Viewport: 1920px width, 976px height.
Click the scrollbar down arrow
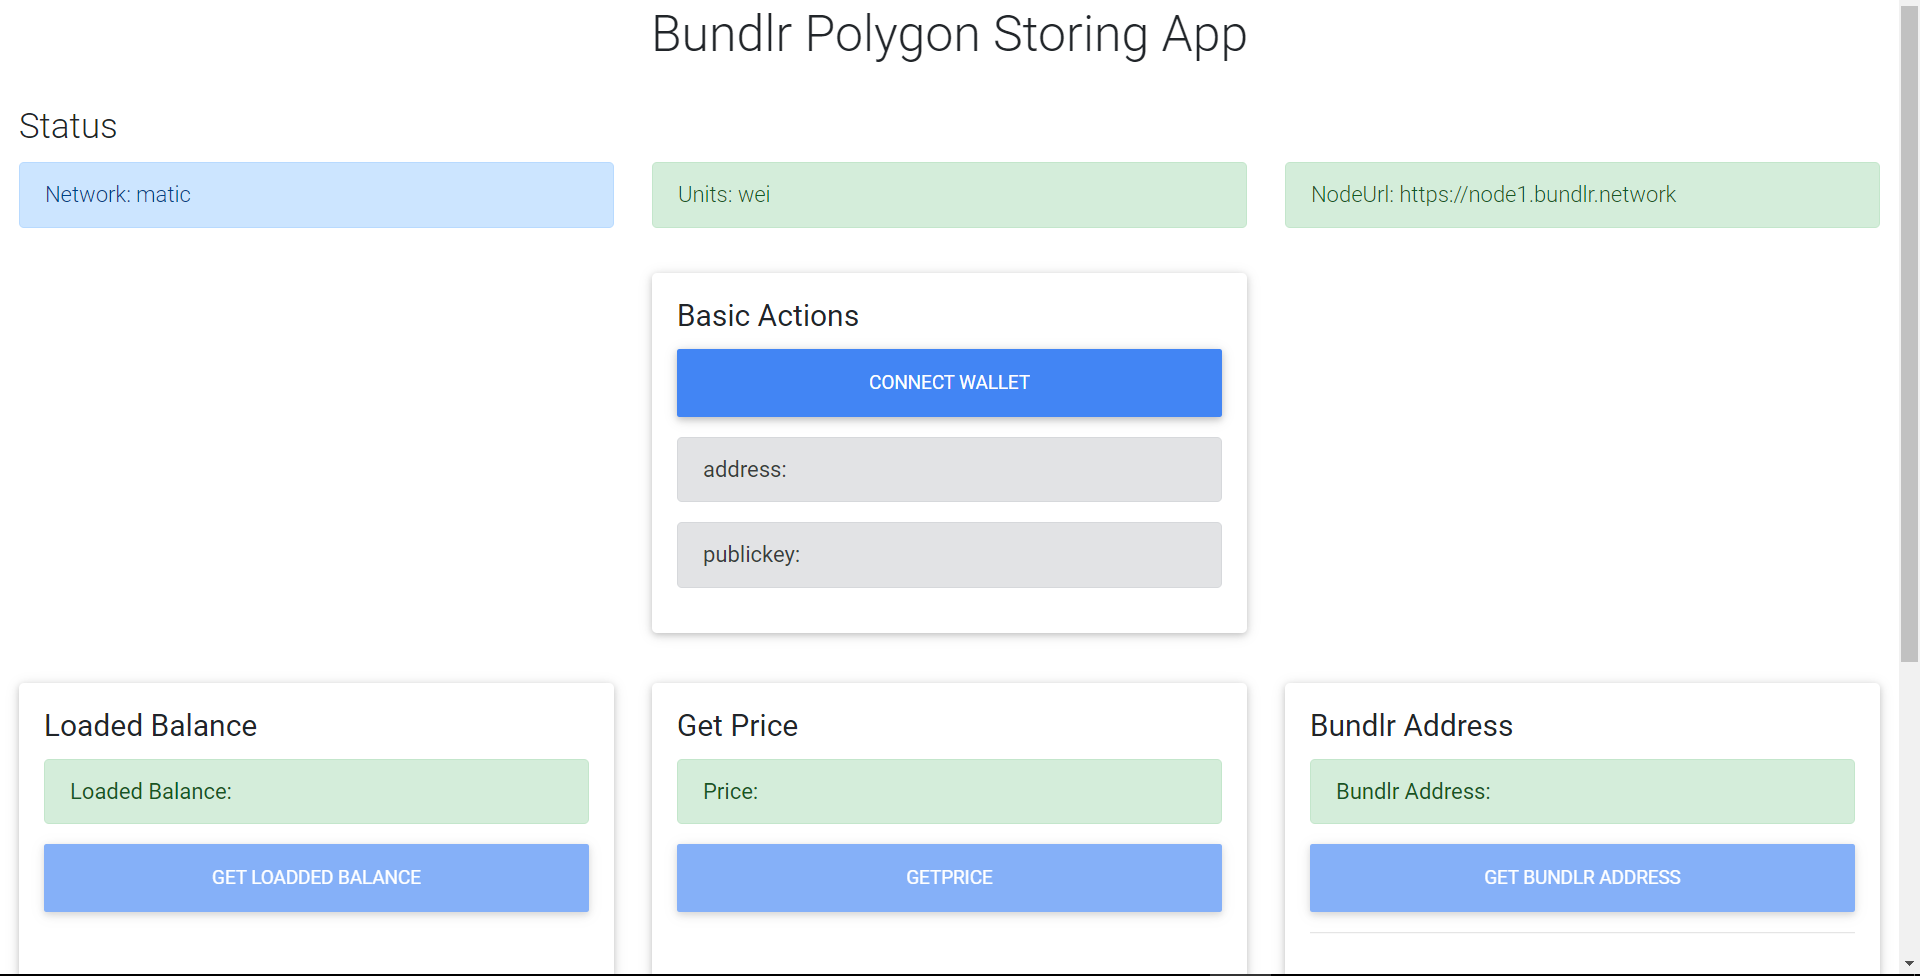click(1909, 965)
